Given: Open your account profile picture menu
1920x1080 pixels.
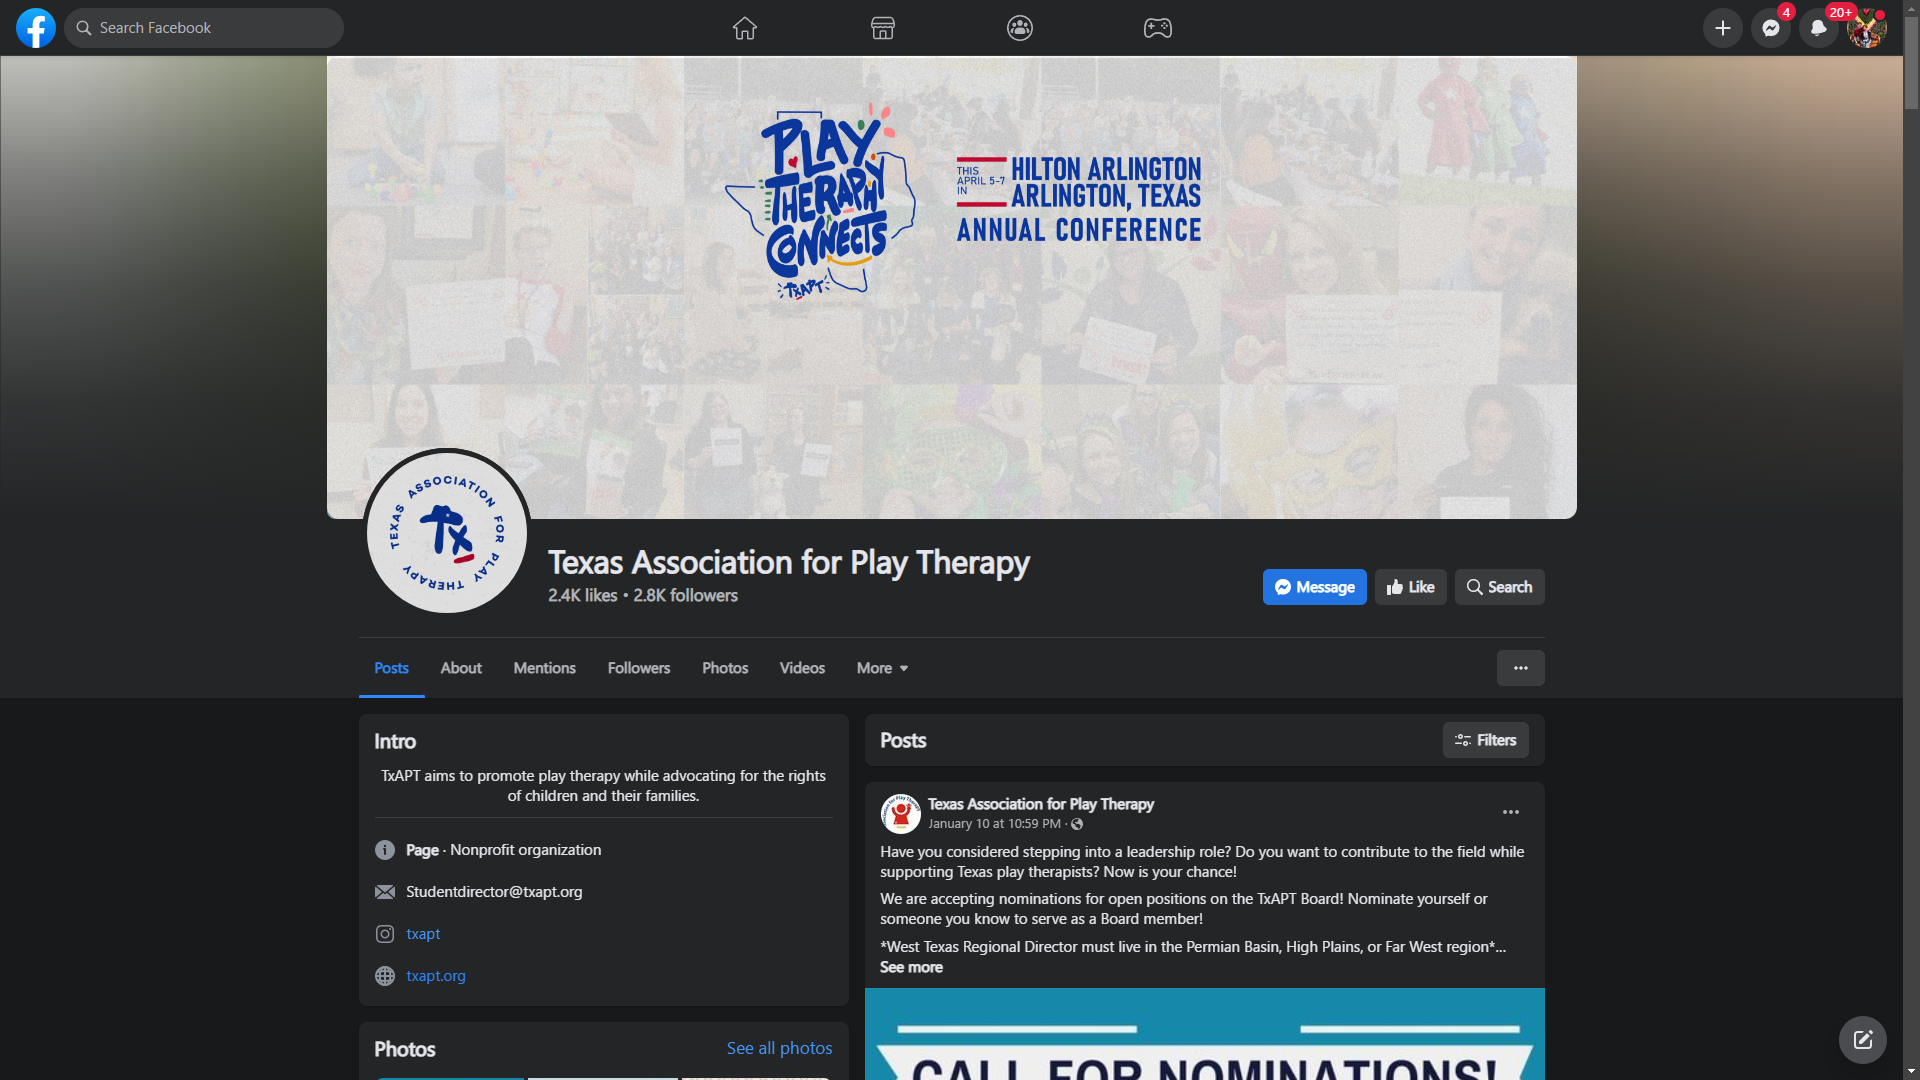Looking at the screenshot, I should click(1867, 28).
